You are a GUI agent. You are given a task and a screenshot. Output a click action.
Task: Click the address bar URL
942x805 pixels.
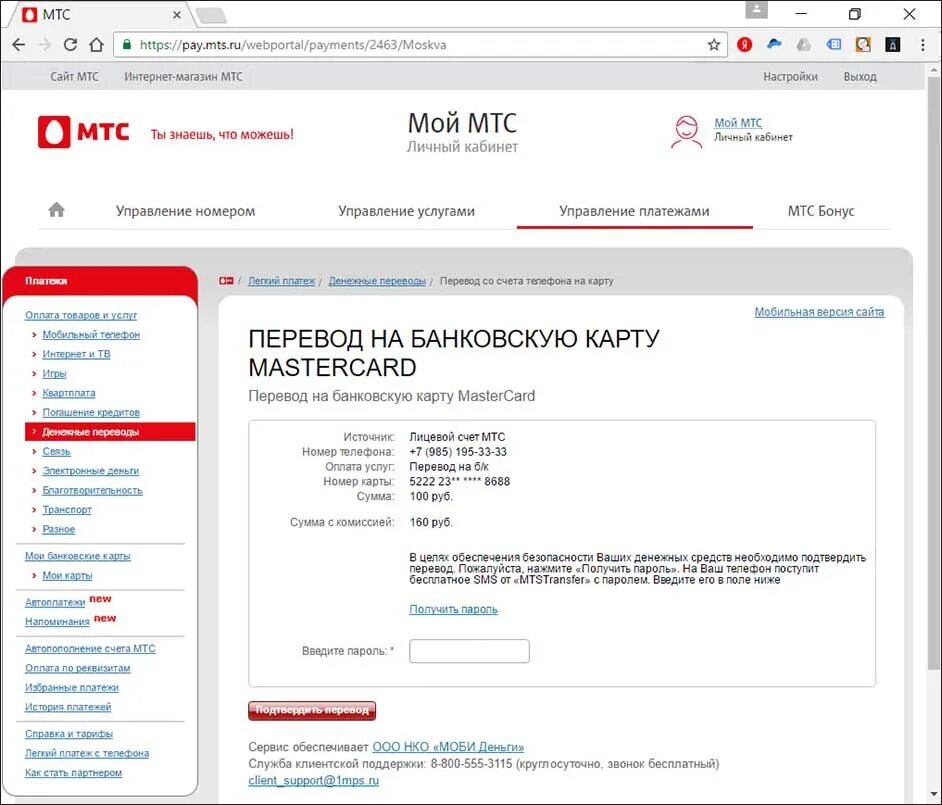293,44
